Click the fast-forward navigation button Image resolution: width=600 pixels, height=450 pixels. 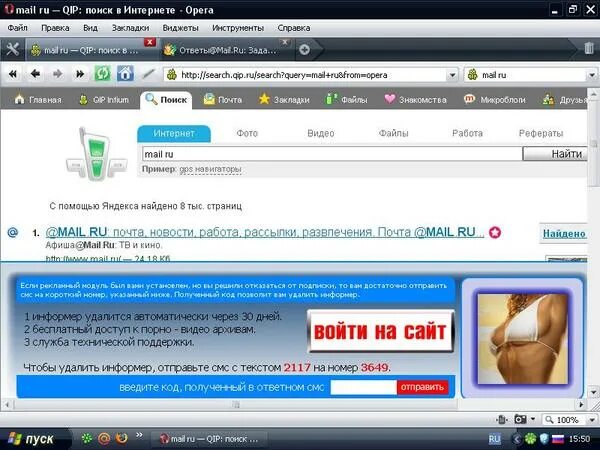(x=80, y=74)
